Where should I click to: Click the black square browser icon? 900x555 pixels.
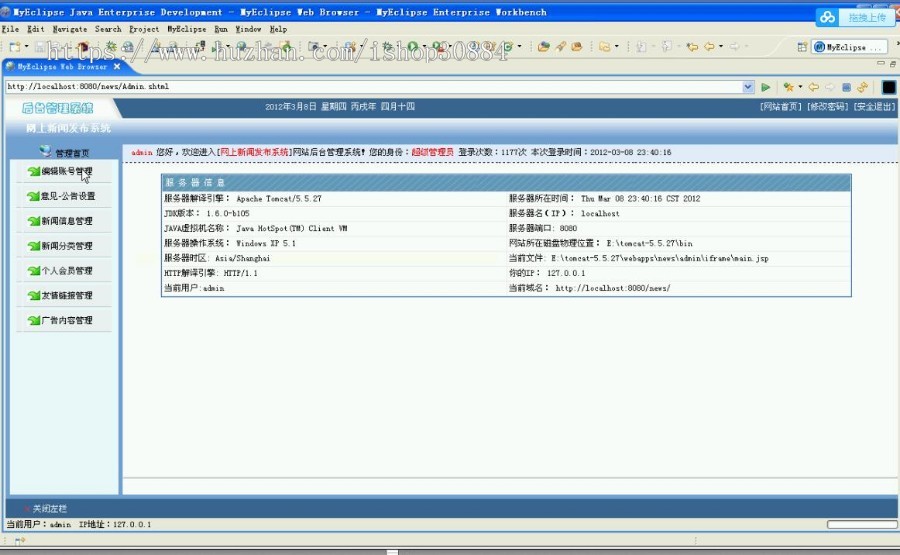[x=889, y=87]
